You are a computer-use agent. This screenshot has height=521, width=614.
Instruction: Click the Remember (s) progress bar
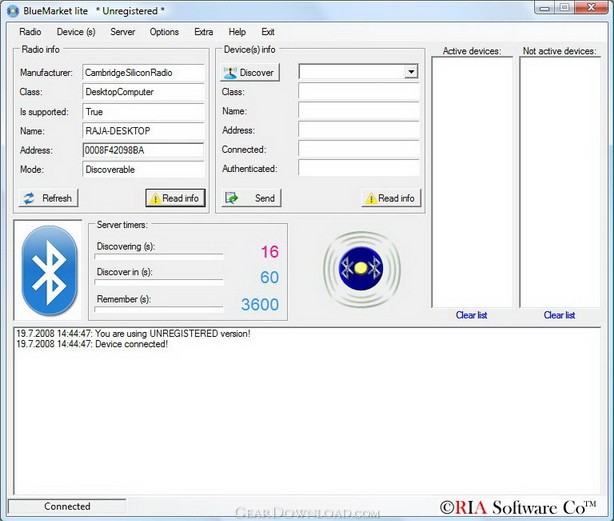[159, 310]
